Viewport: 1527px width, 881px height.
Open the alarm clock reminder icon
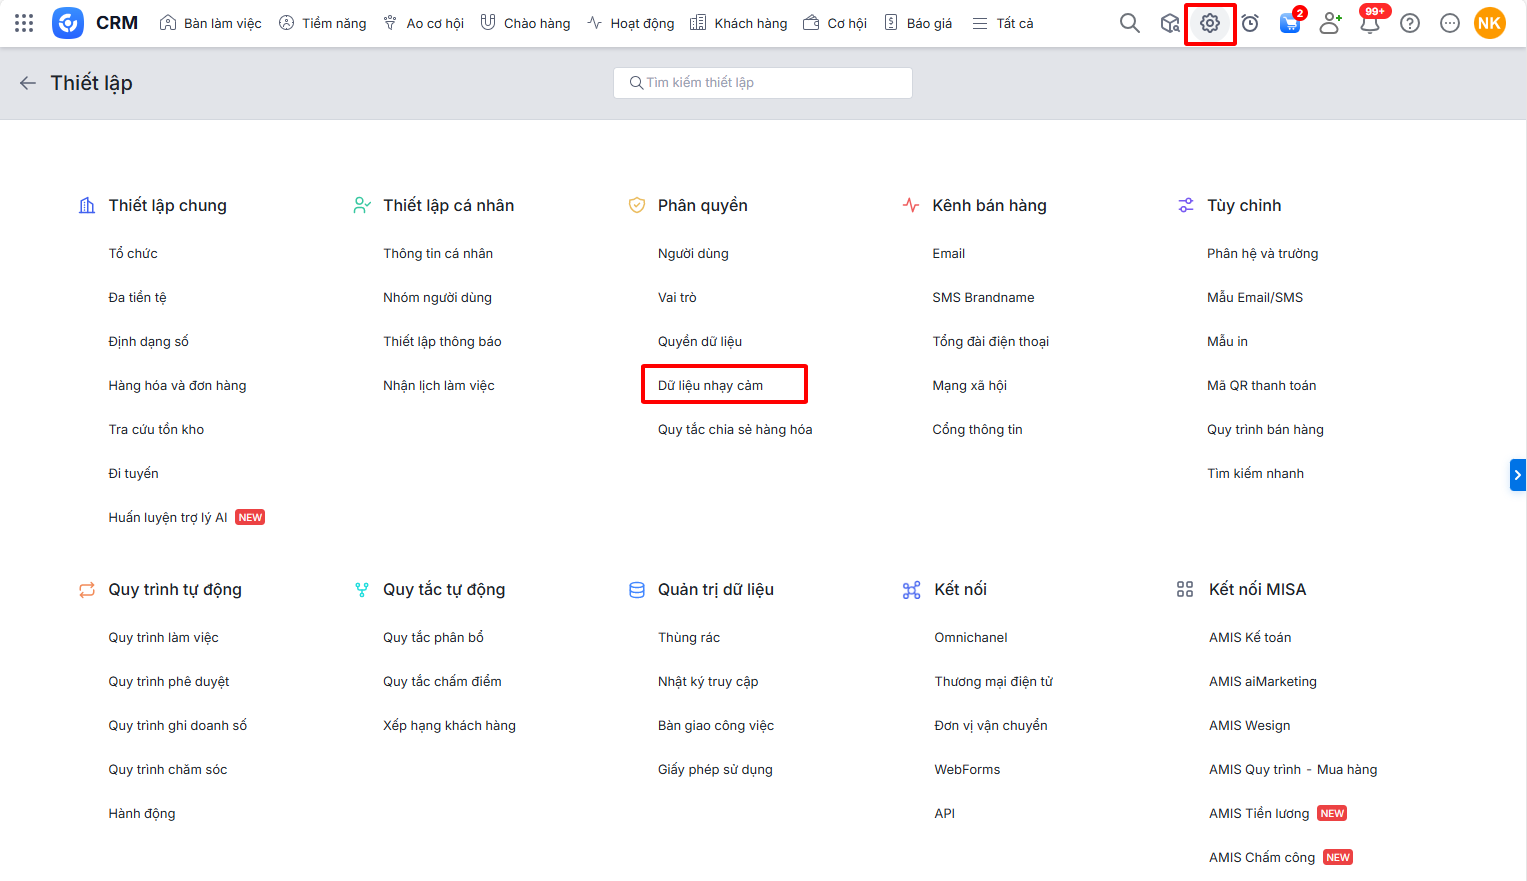coord(1249,23)
